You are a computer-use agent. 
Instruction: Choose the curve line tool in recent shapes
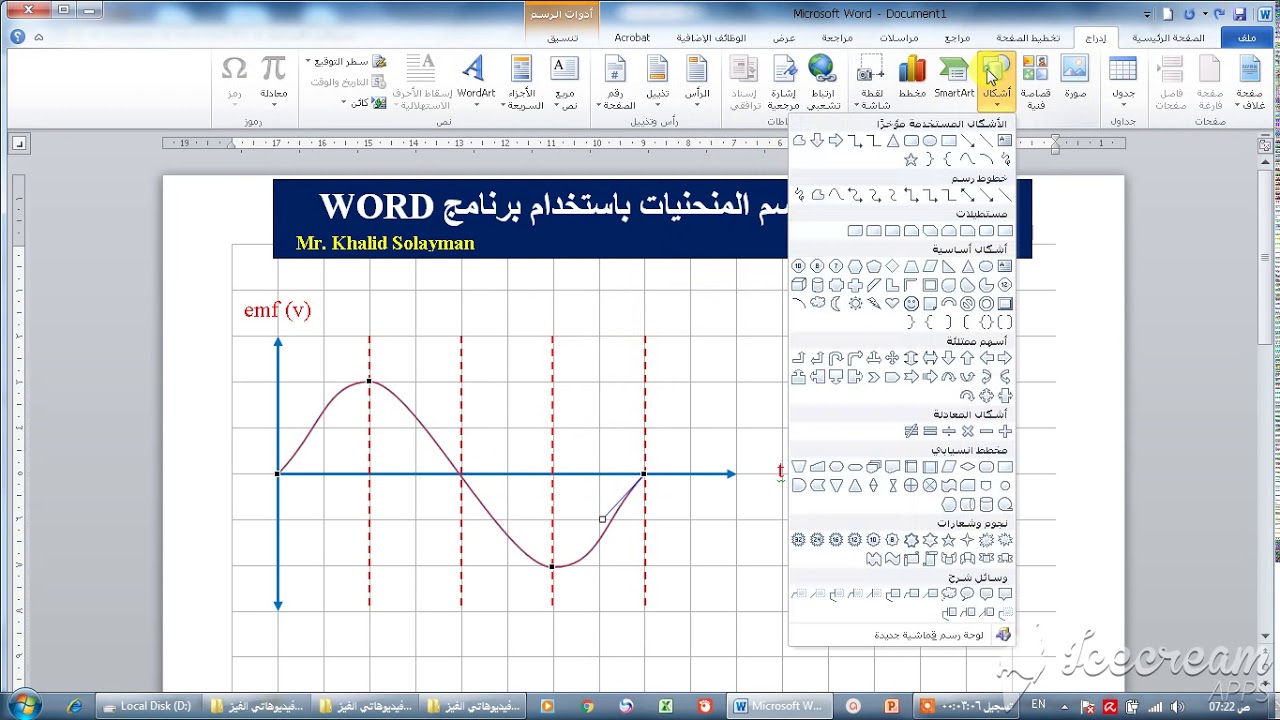[967, 158]
